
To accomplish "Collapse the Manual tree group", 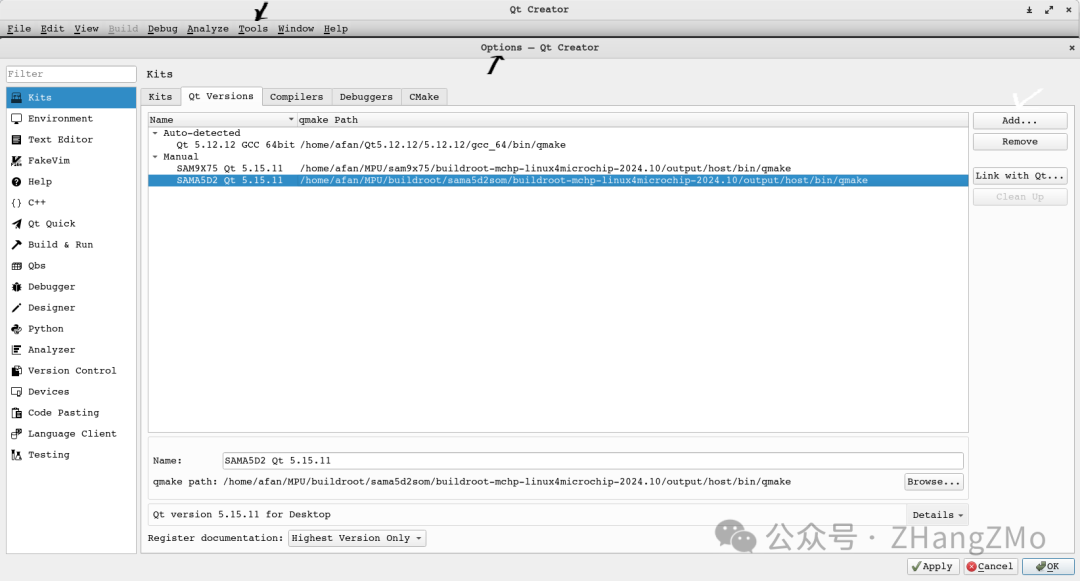I will (155, 156).
